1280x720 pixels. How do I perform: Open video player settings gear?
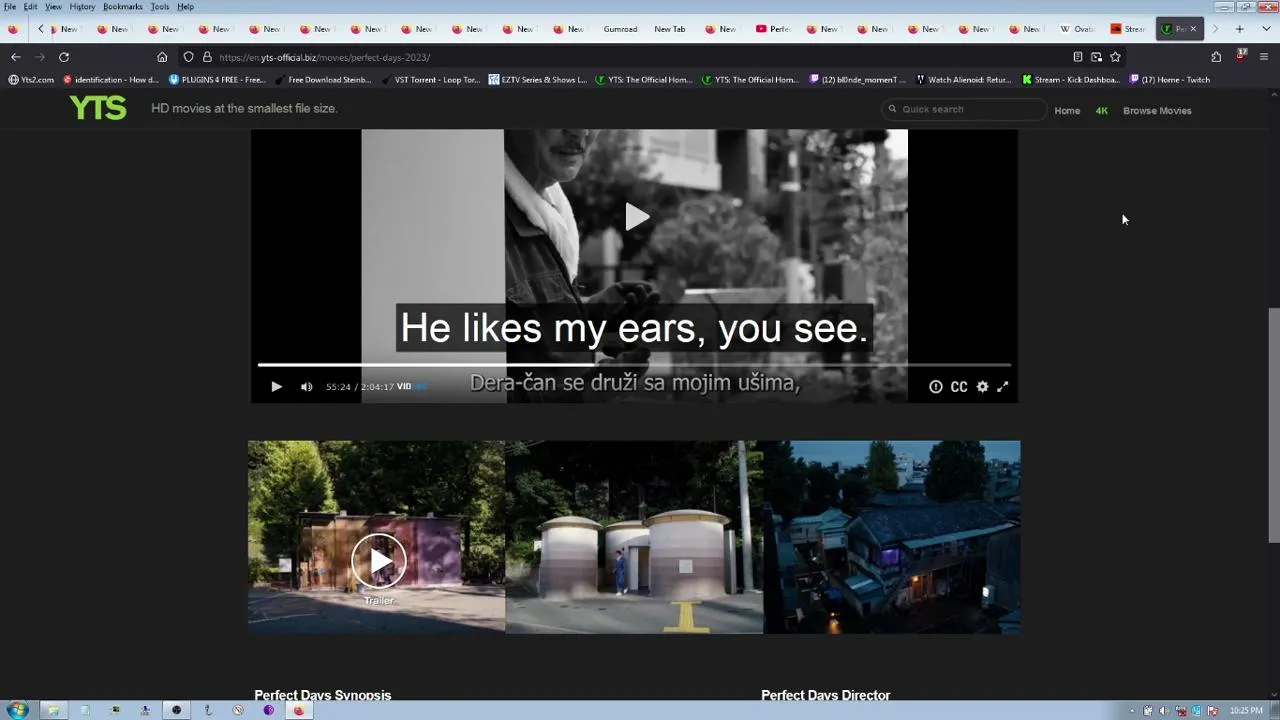pos(982,387)
